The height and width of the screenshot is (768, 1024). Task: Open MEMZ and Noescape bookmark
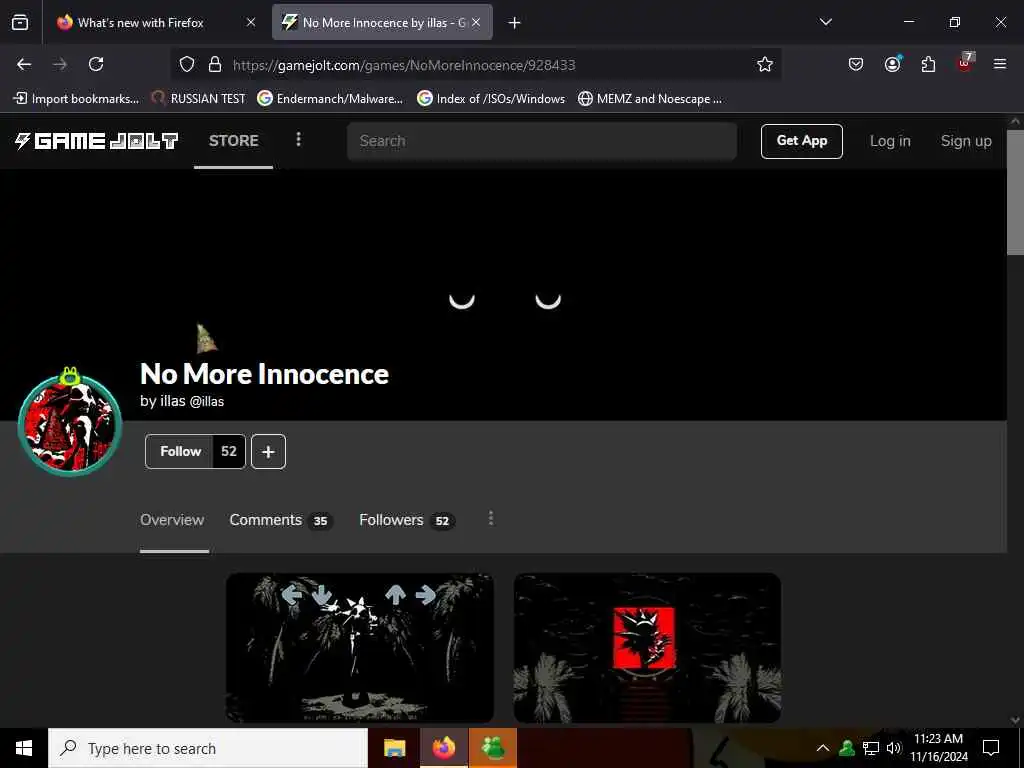pyautogui.click(x=650, y=99)
